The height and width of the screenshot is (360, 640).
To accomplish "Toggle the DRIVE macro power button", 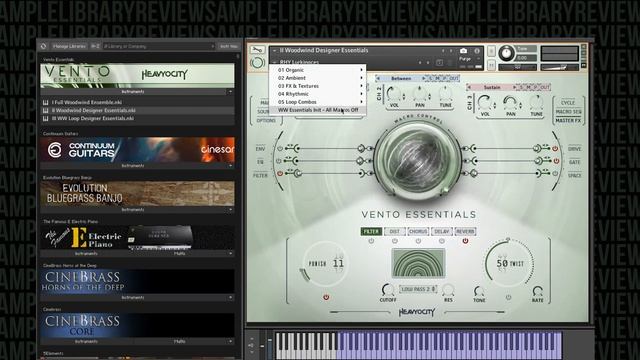I will [x=555, y=149].
